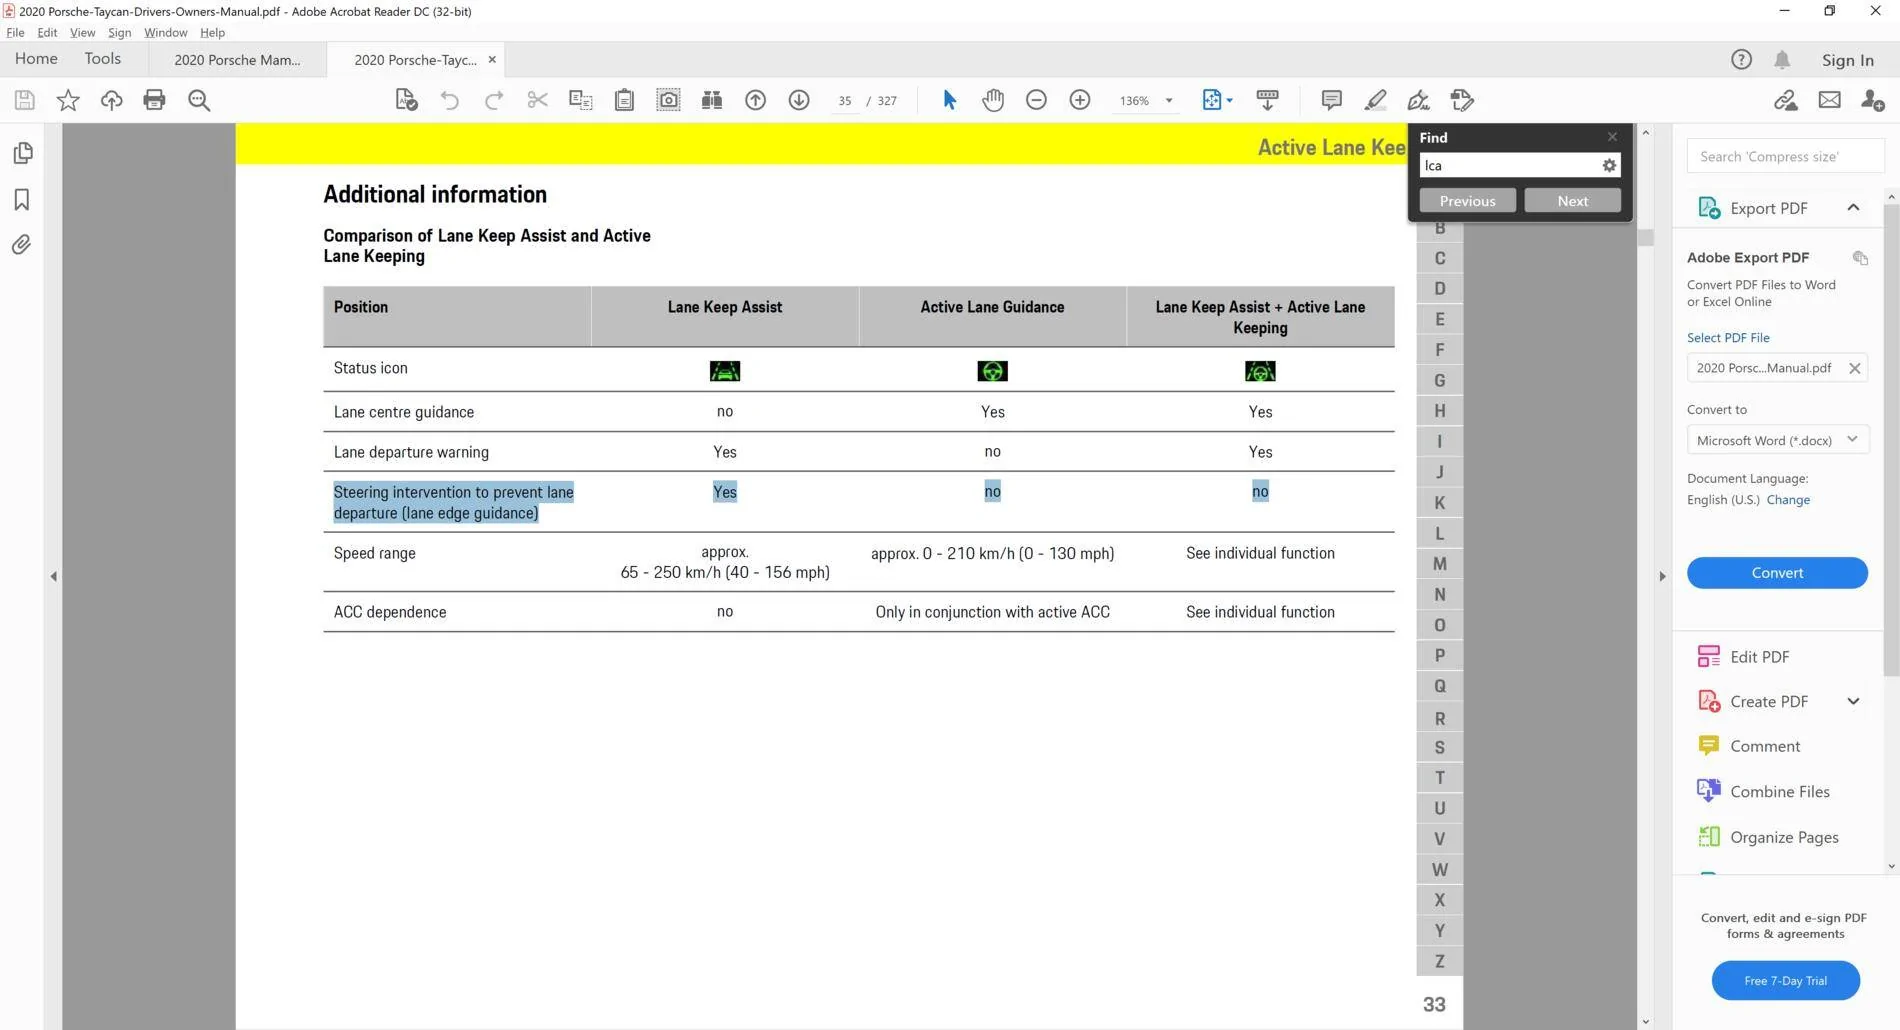Viewport: 1900px width, 1030px height.
Task: Click the document vertical scrollbar thumb
Action: [1645, 237]
